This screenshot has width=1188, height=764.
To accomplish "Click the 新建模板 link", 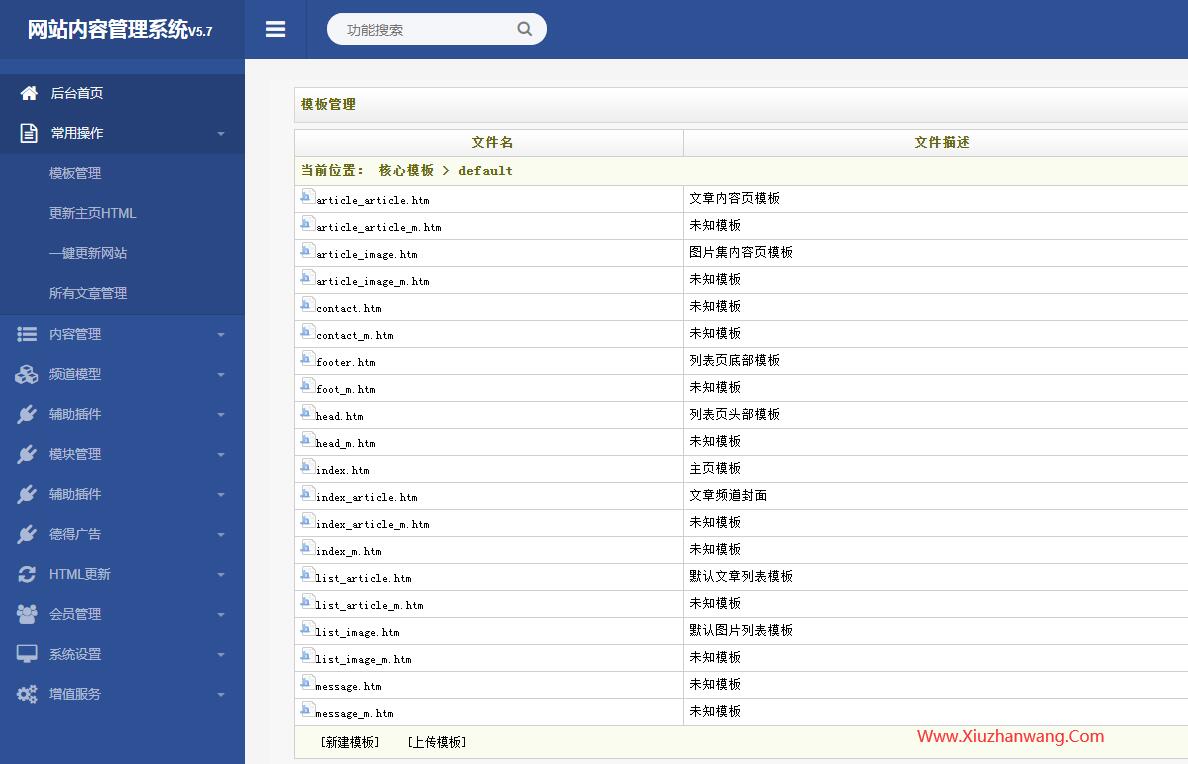I will pos(350,742).
